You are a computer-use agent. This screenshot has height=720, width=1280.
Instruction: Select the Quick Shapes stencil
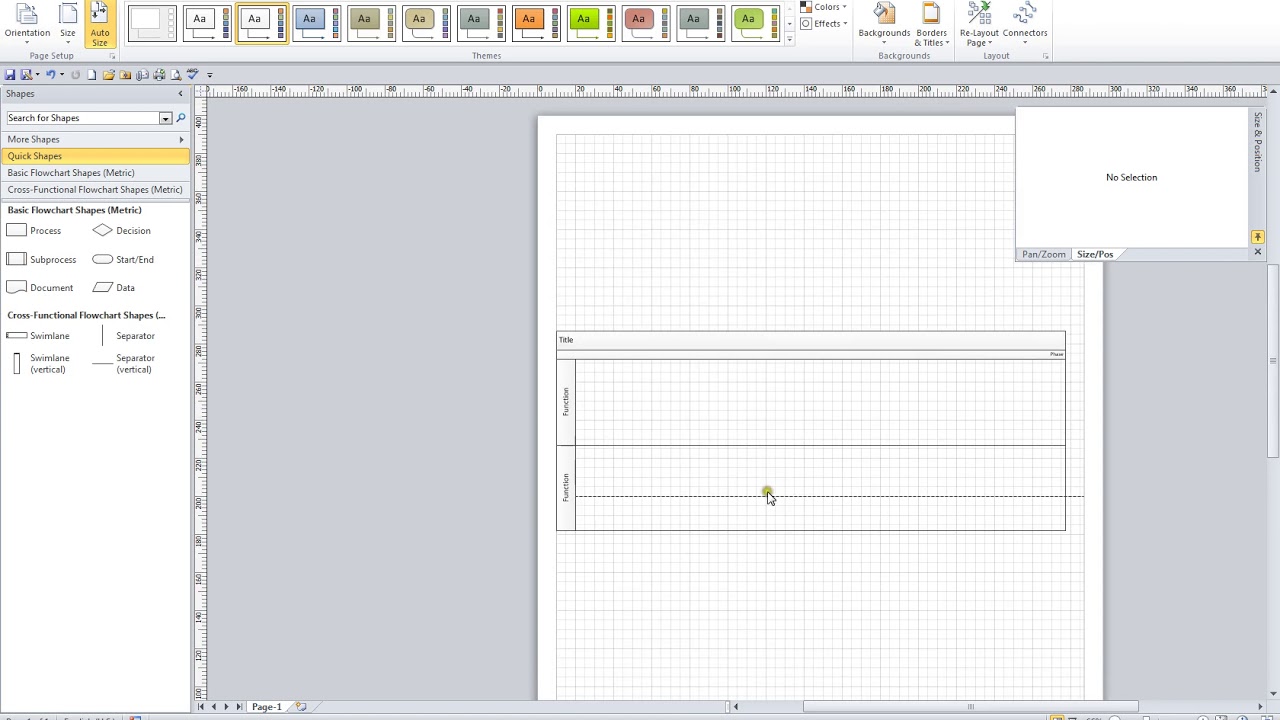(x=95, y=156)
